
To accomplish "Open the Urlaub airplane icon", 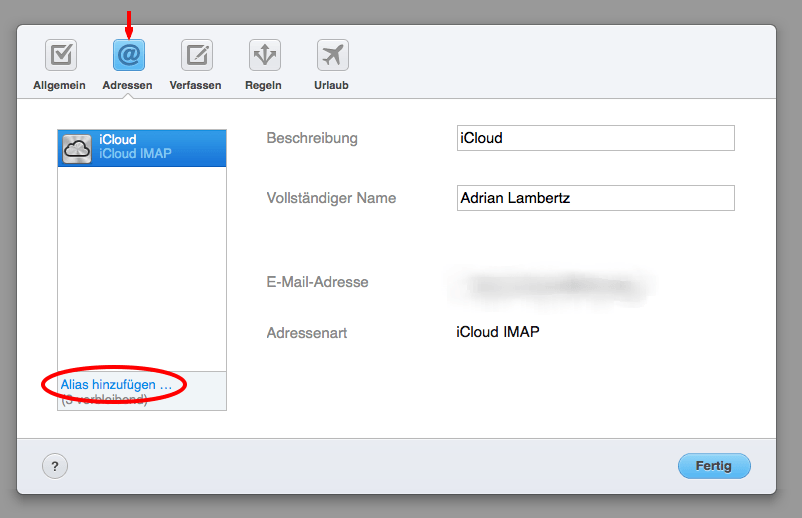I will click(x=333, y=55).
